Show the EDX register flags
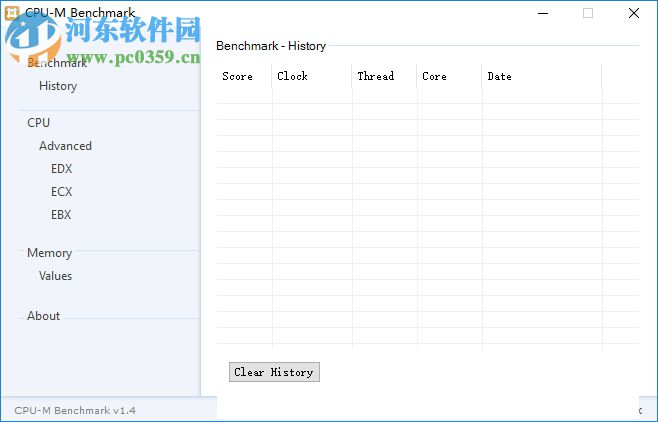The image size is (658, 422). tap(62, 169)
